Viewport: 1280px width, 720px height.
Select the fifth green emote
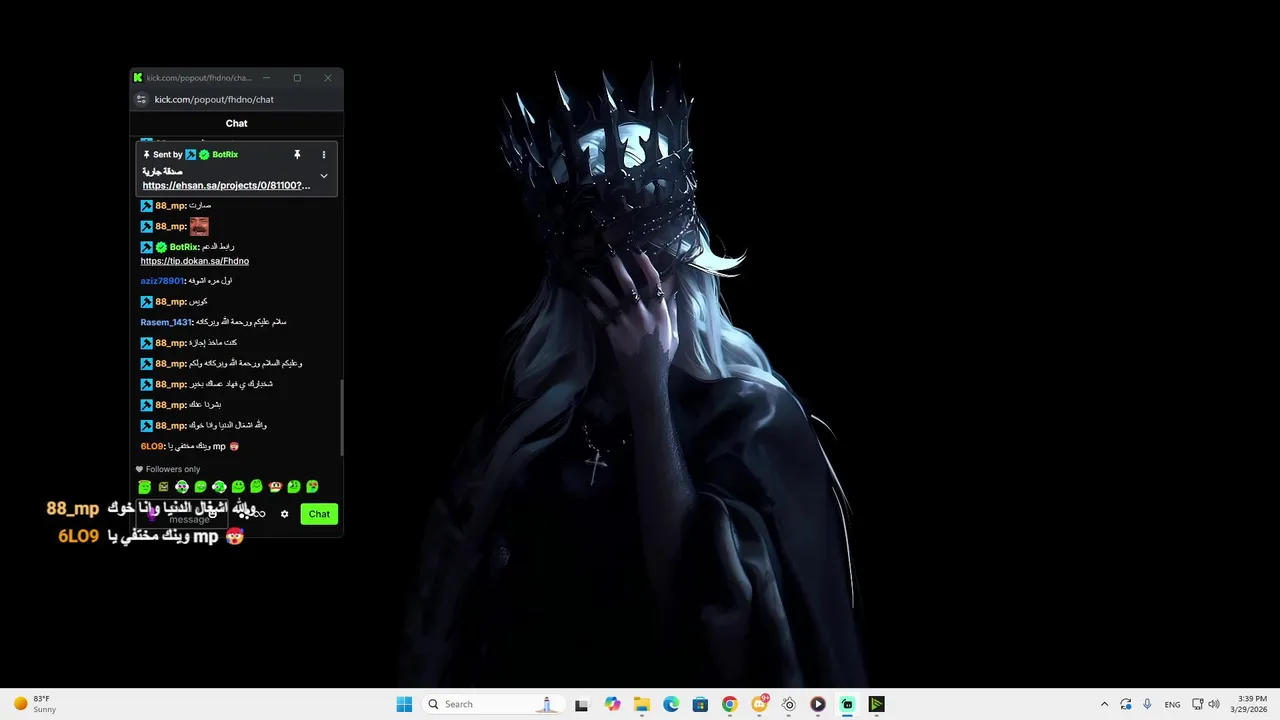[x=219, y=487]
